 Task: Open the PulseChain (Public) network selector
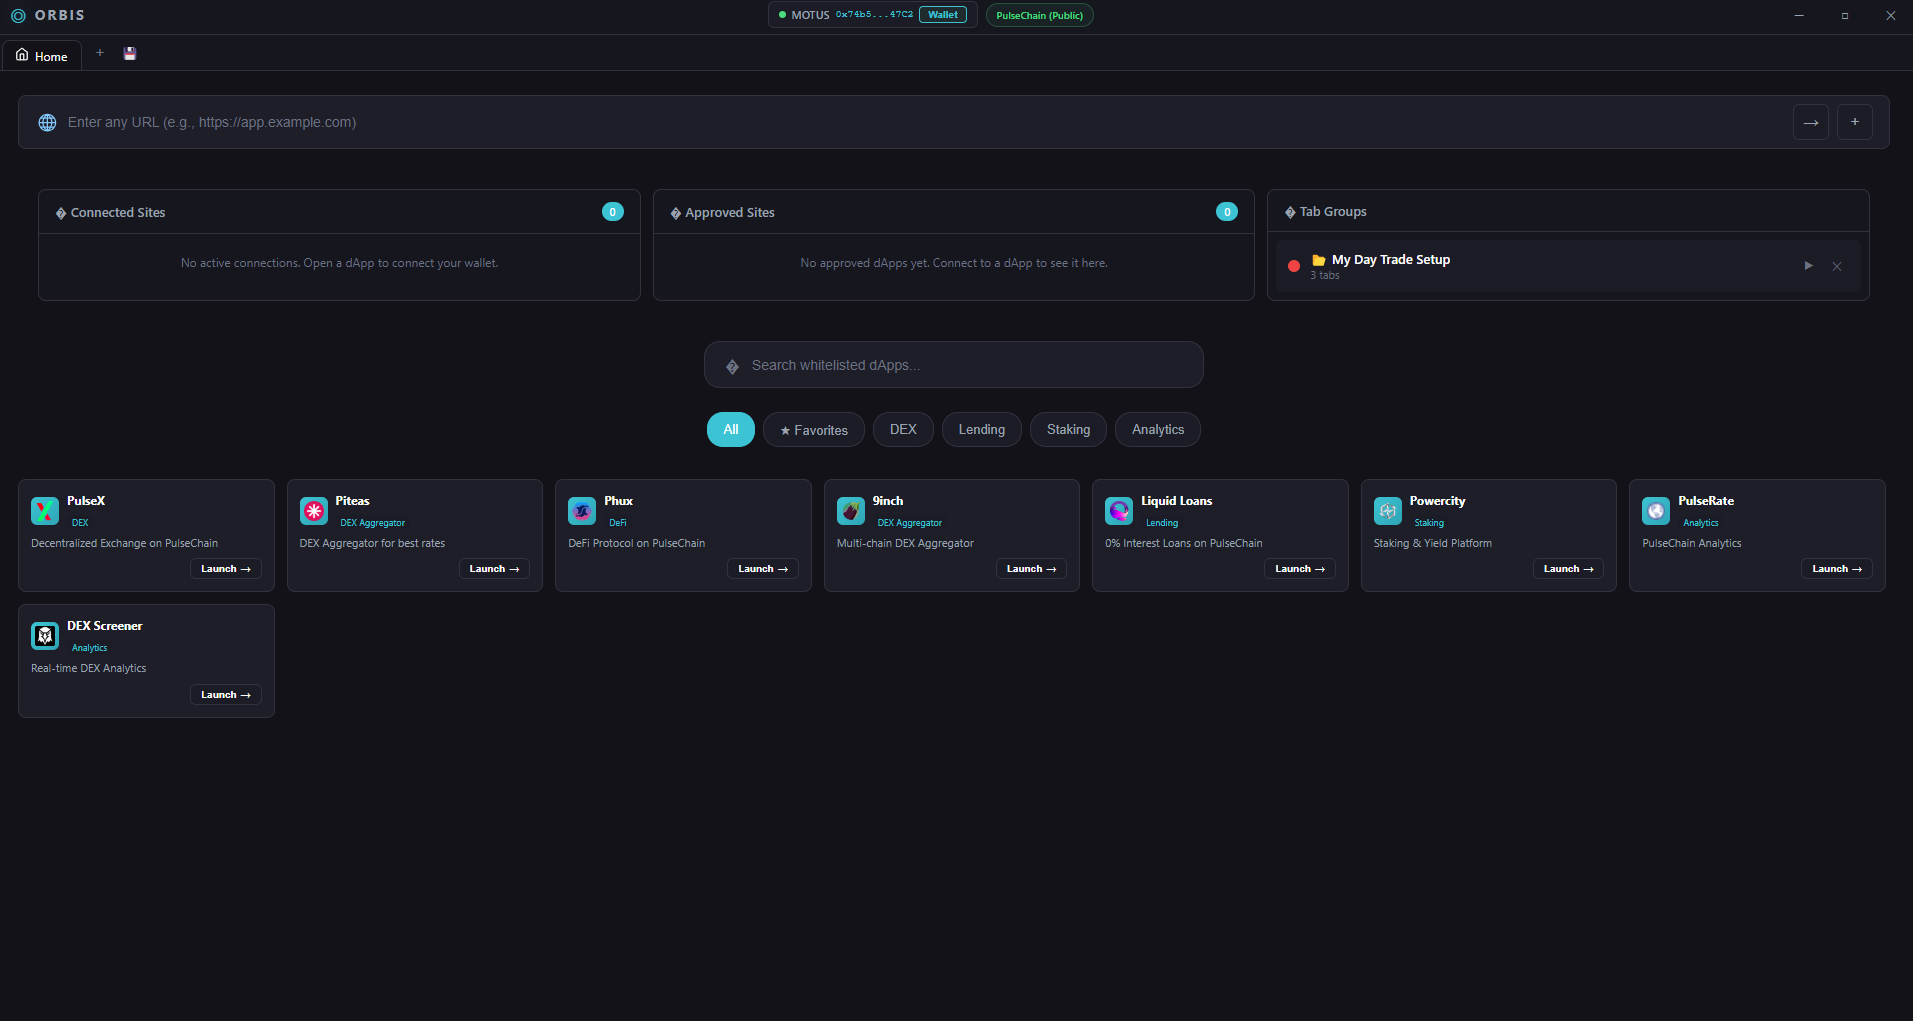[x=1040, y=15]
